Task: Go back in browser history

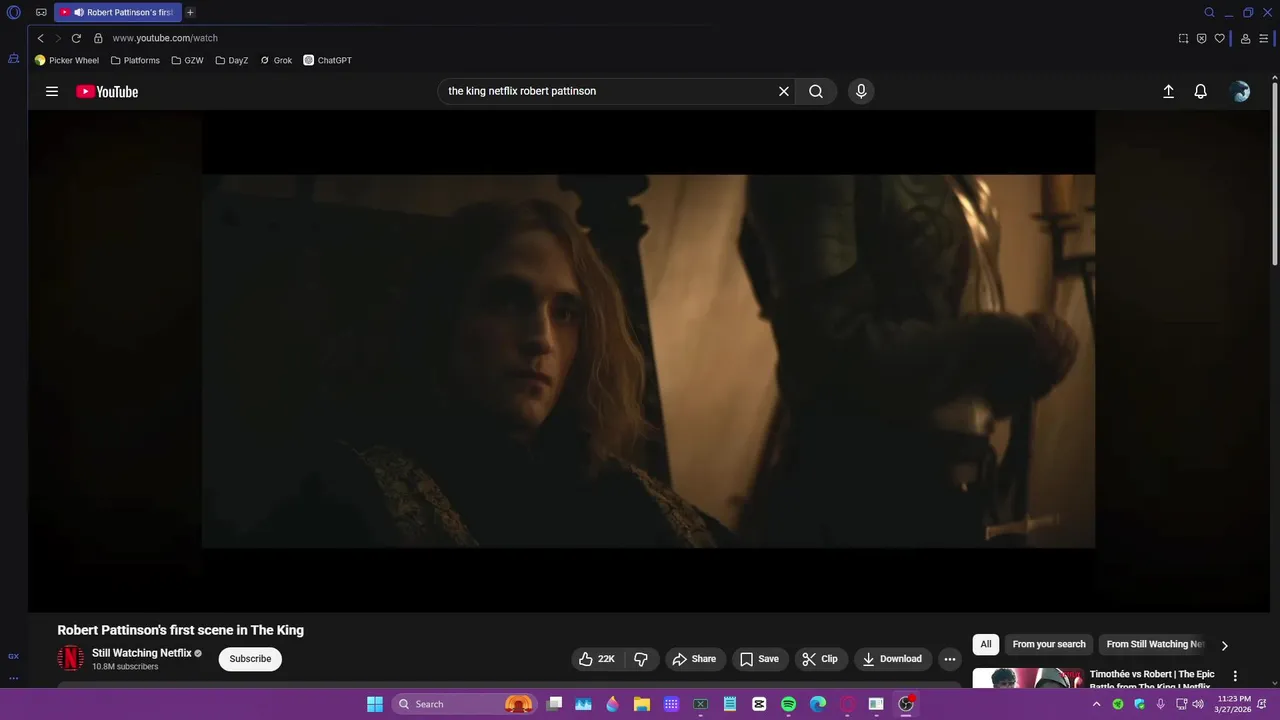Action: click(x=40, y=38)
